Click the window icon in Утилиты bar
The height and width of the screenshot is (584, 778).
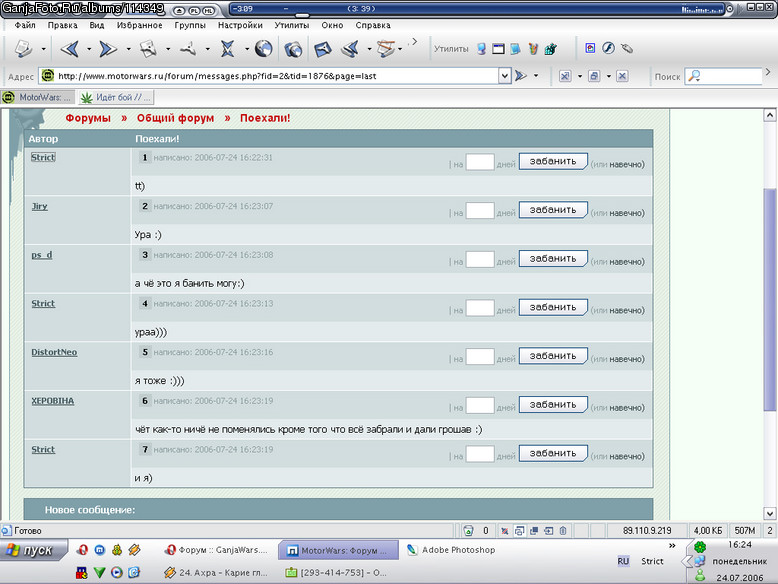pyautogui.click(x=498, y=49)
